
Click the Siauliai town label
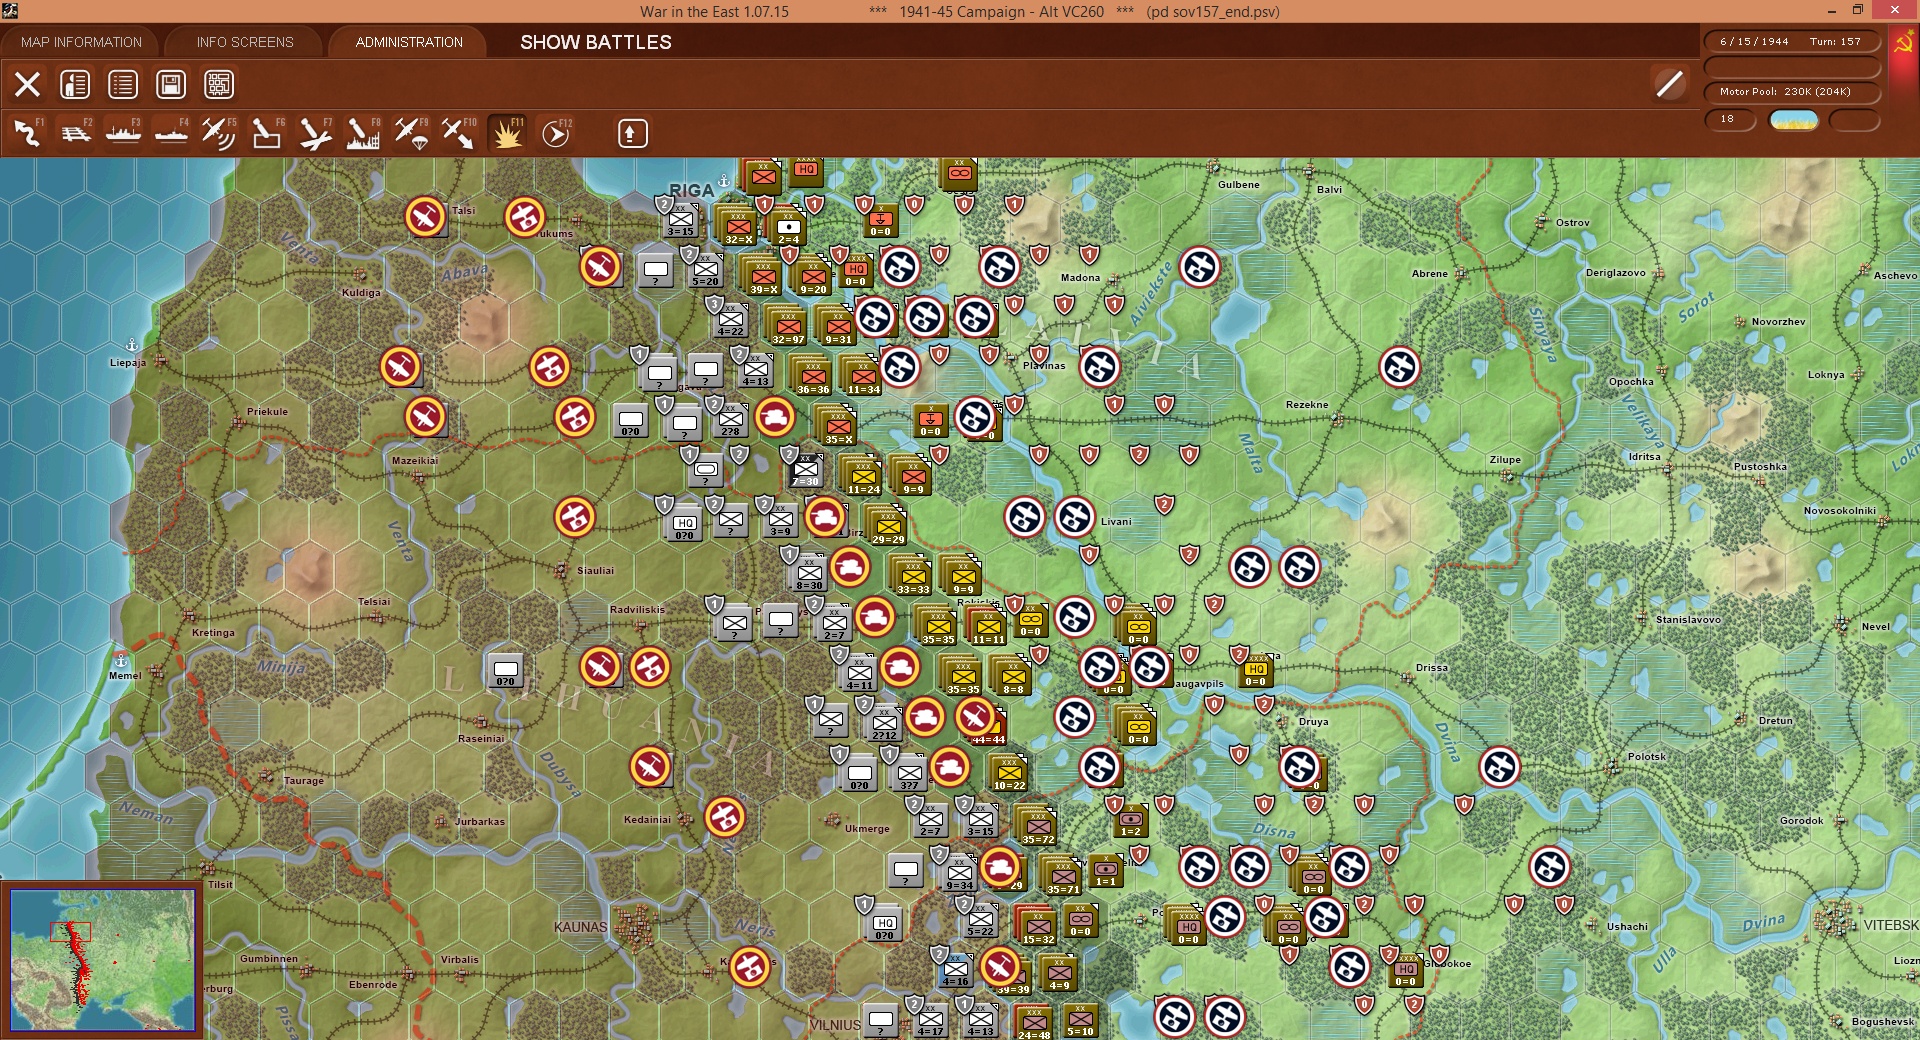coord(596,571)
